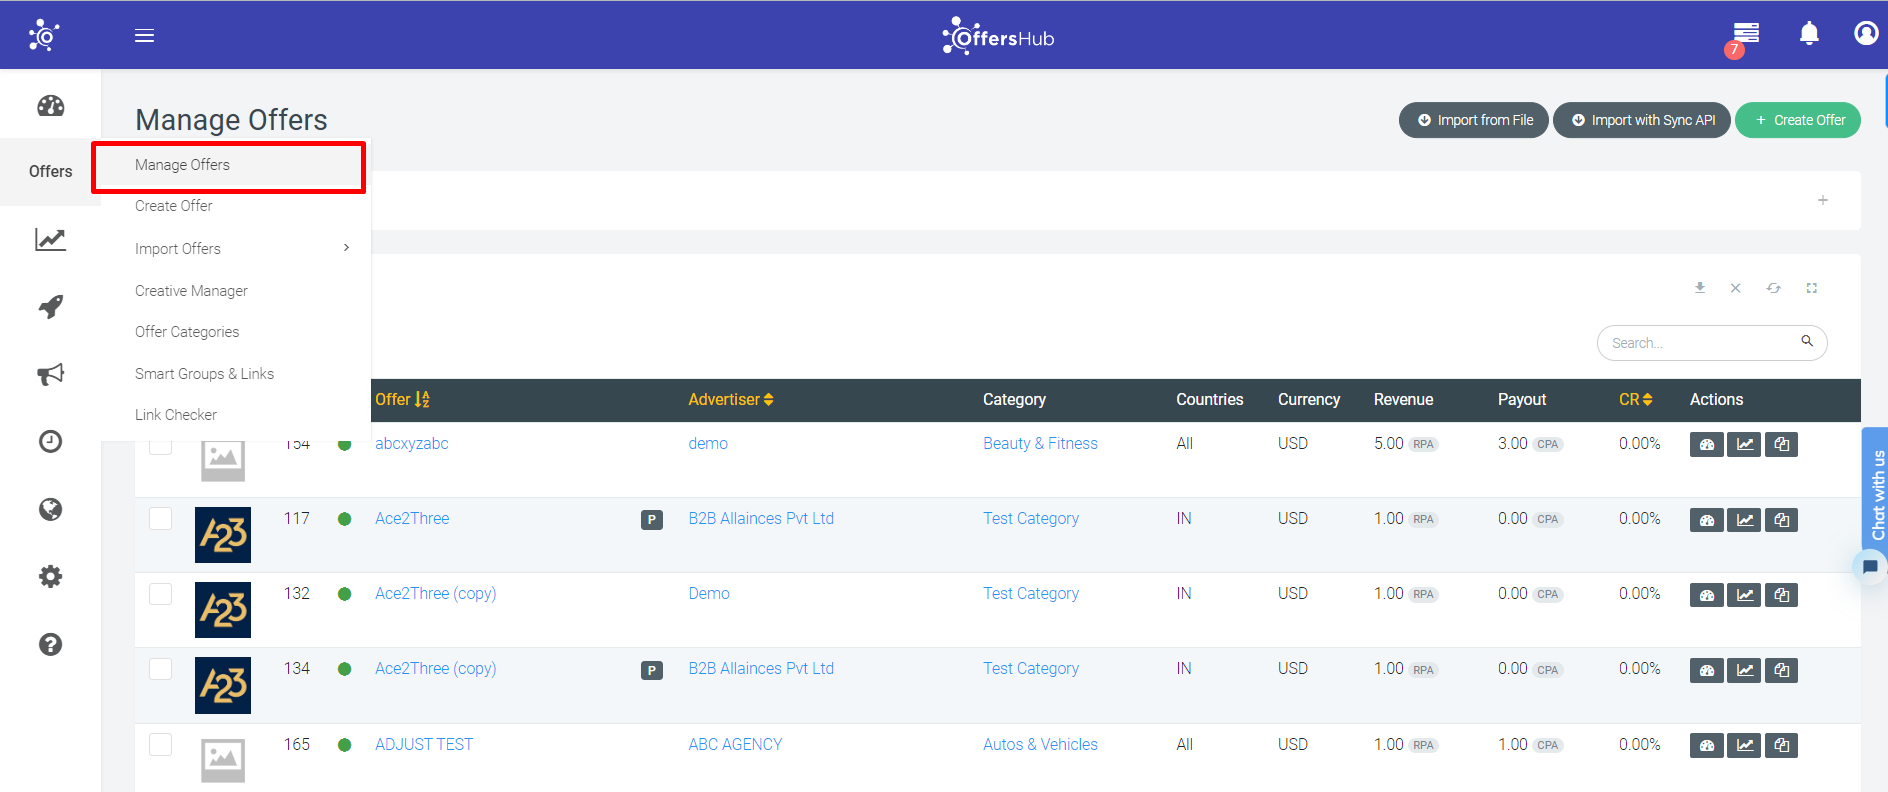Download the offers table using download icon
1888x792 pixels.
(x=1699, y=288)
